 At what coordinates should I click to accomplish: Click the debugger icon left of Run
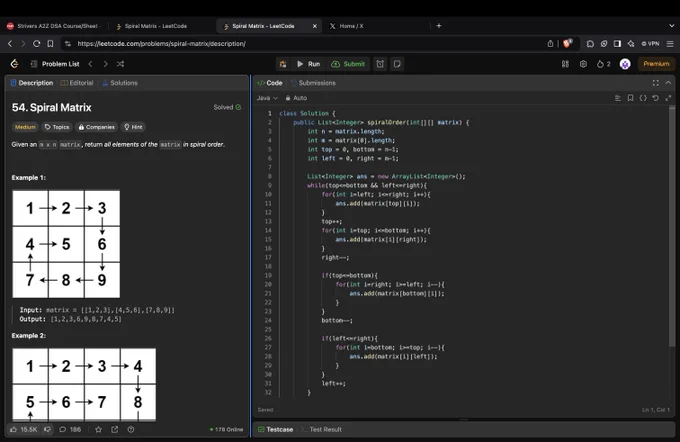pyautogui.click(x=283, y=64)
